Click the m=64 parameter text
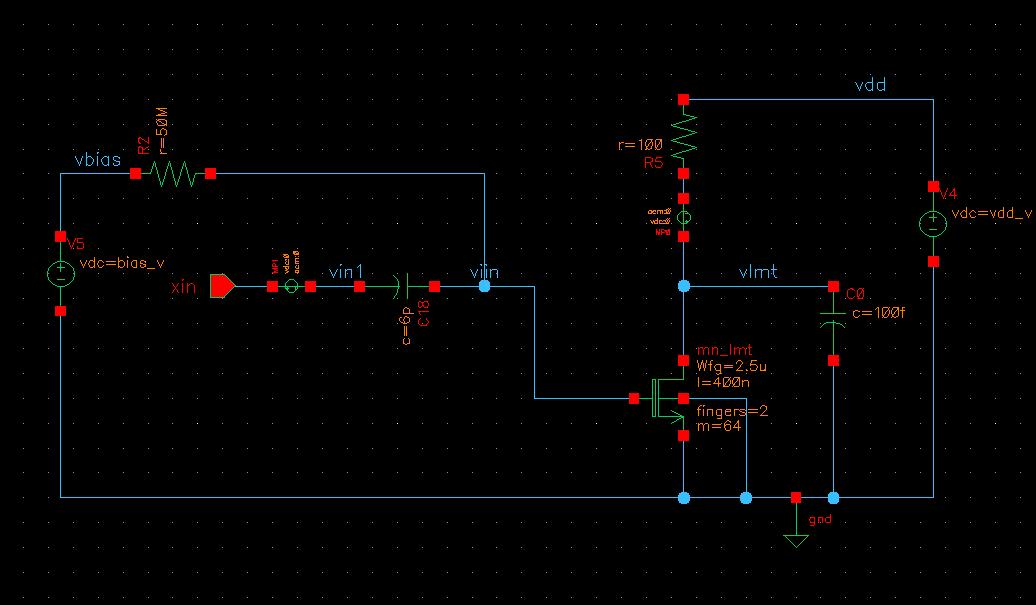This screenshot has height=605, width=1036. [719, 426]
